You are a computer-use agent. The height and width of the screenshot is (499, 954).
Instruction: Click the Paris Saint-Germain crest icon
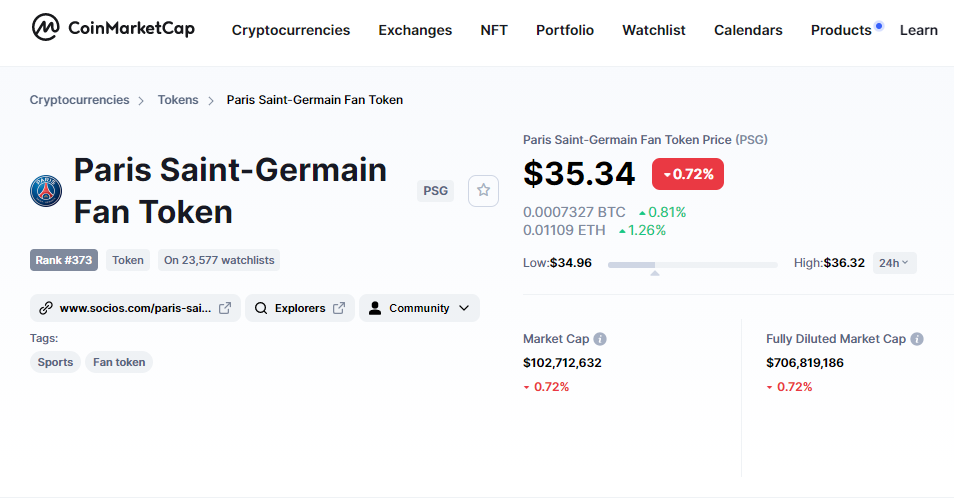tap(46, 190)
